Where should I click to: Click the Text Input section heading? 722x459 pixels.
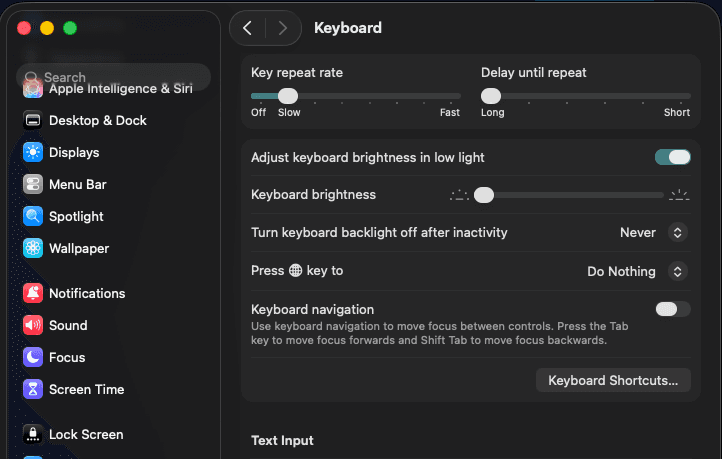282,441
